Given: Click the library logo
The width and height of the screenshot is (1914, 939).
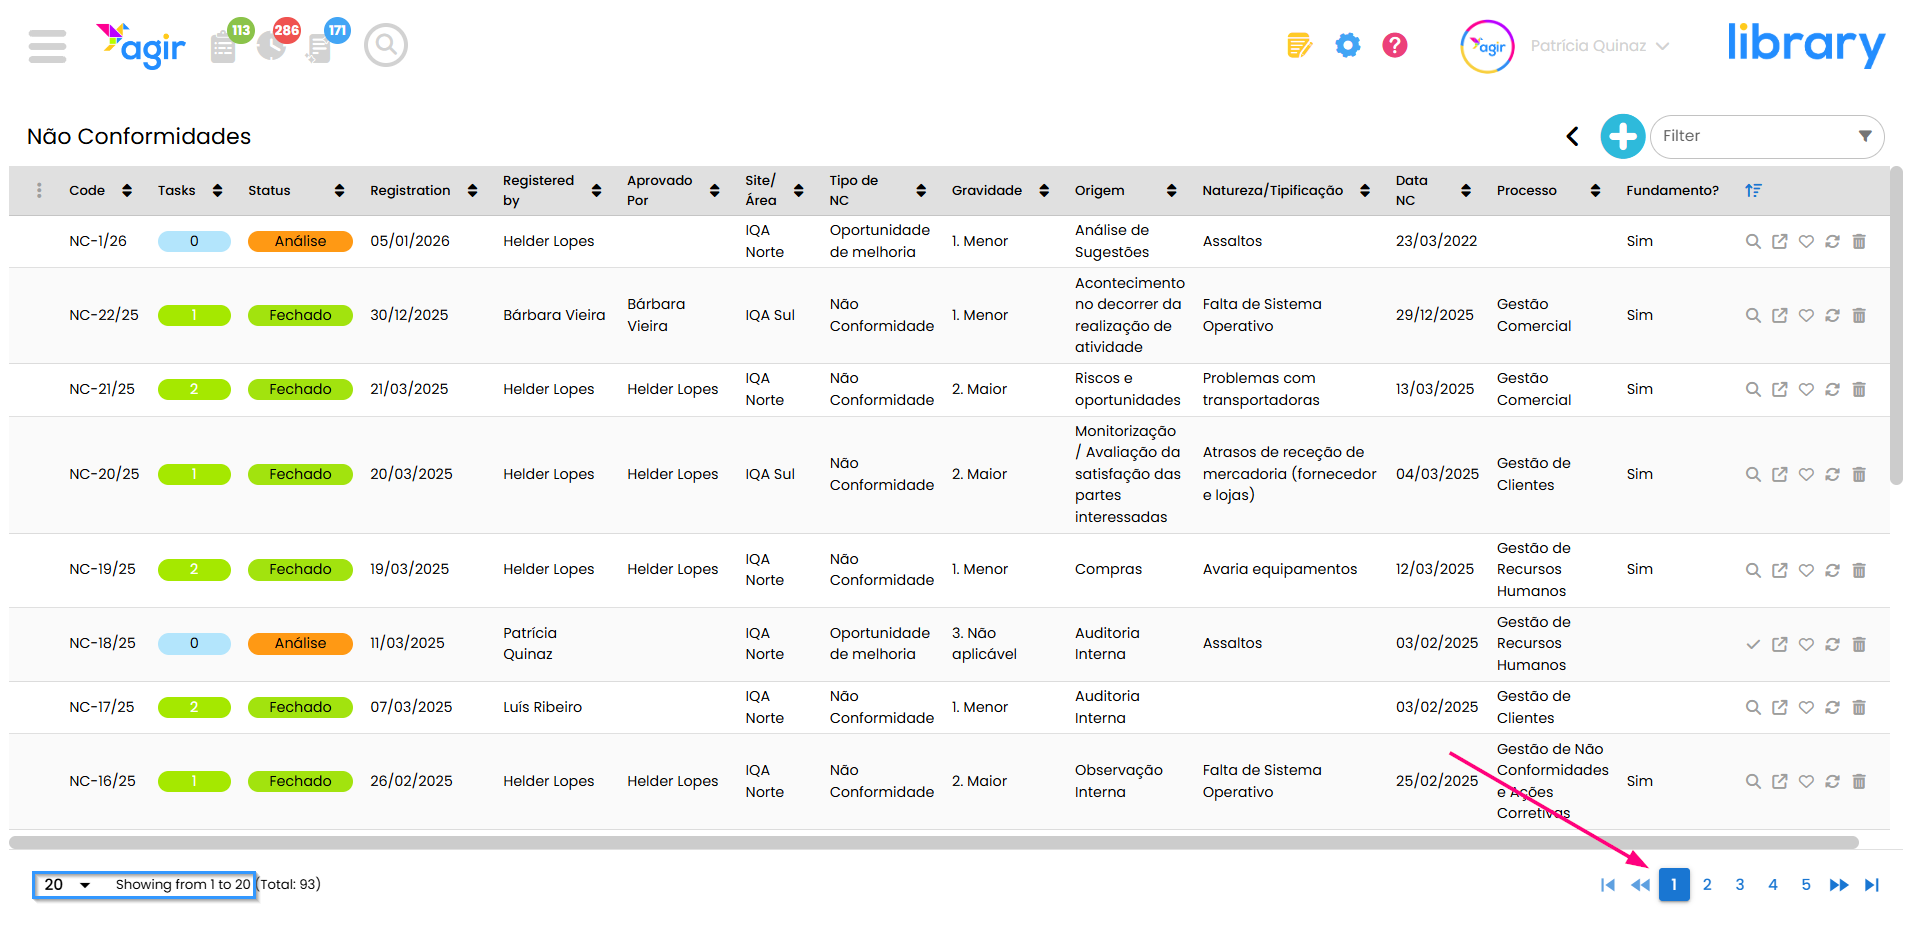Looking at the screenshot, I should pos(1806,45).
